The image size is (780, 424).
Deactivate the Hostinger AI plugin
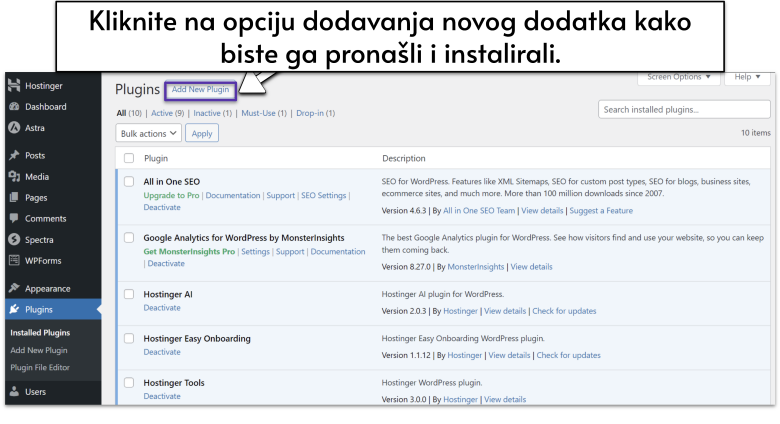pos(162,308)
